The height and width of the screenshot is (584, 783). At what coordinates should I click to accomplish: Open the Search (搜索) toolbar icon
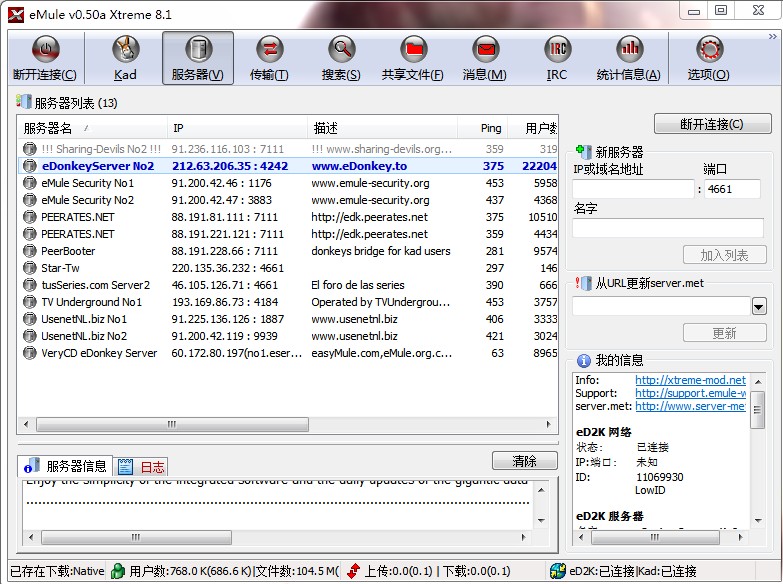(x=341, y=49)
